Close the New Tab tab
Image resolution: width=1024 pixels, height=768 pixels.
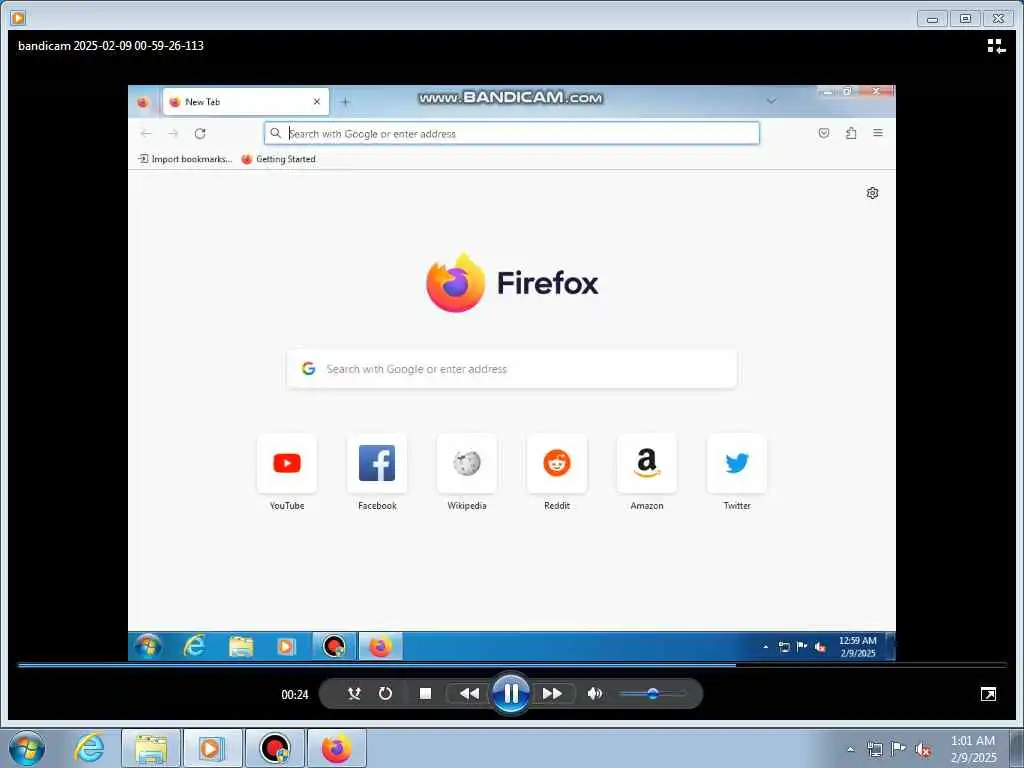[317, 102]
